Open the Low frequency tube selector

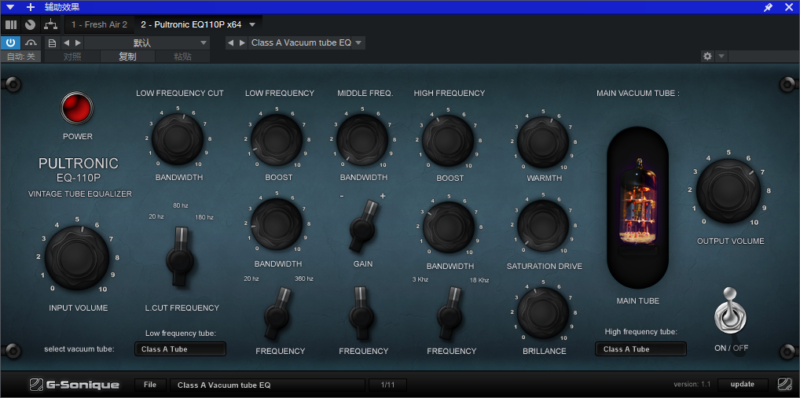pos(180,349)
